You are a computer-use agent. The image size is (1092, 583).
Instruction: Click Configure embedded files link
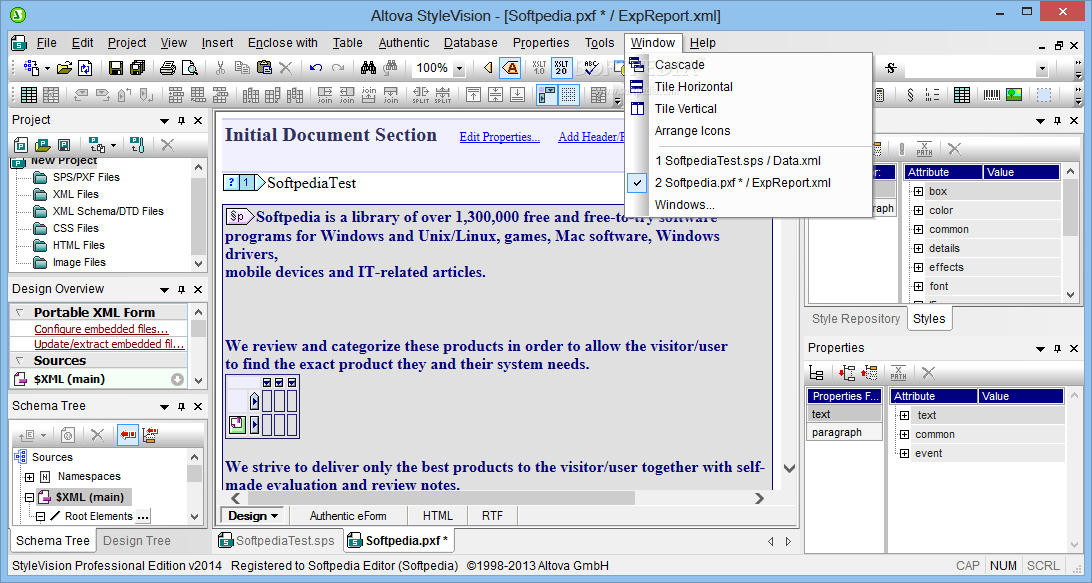pyautogui.click(x=101, y=329)
